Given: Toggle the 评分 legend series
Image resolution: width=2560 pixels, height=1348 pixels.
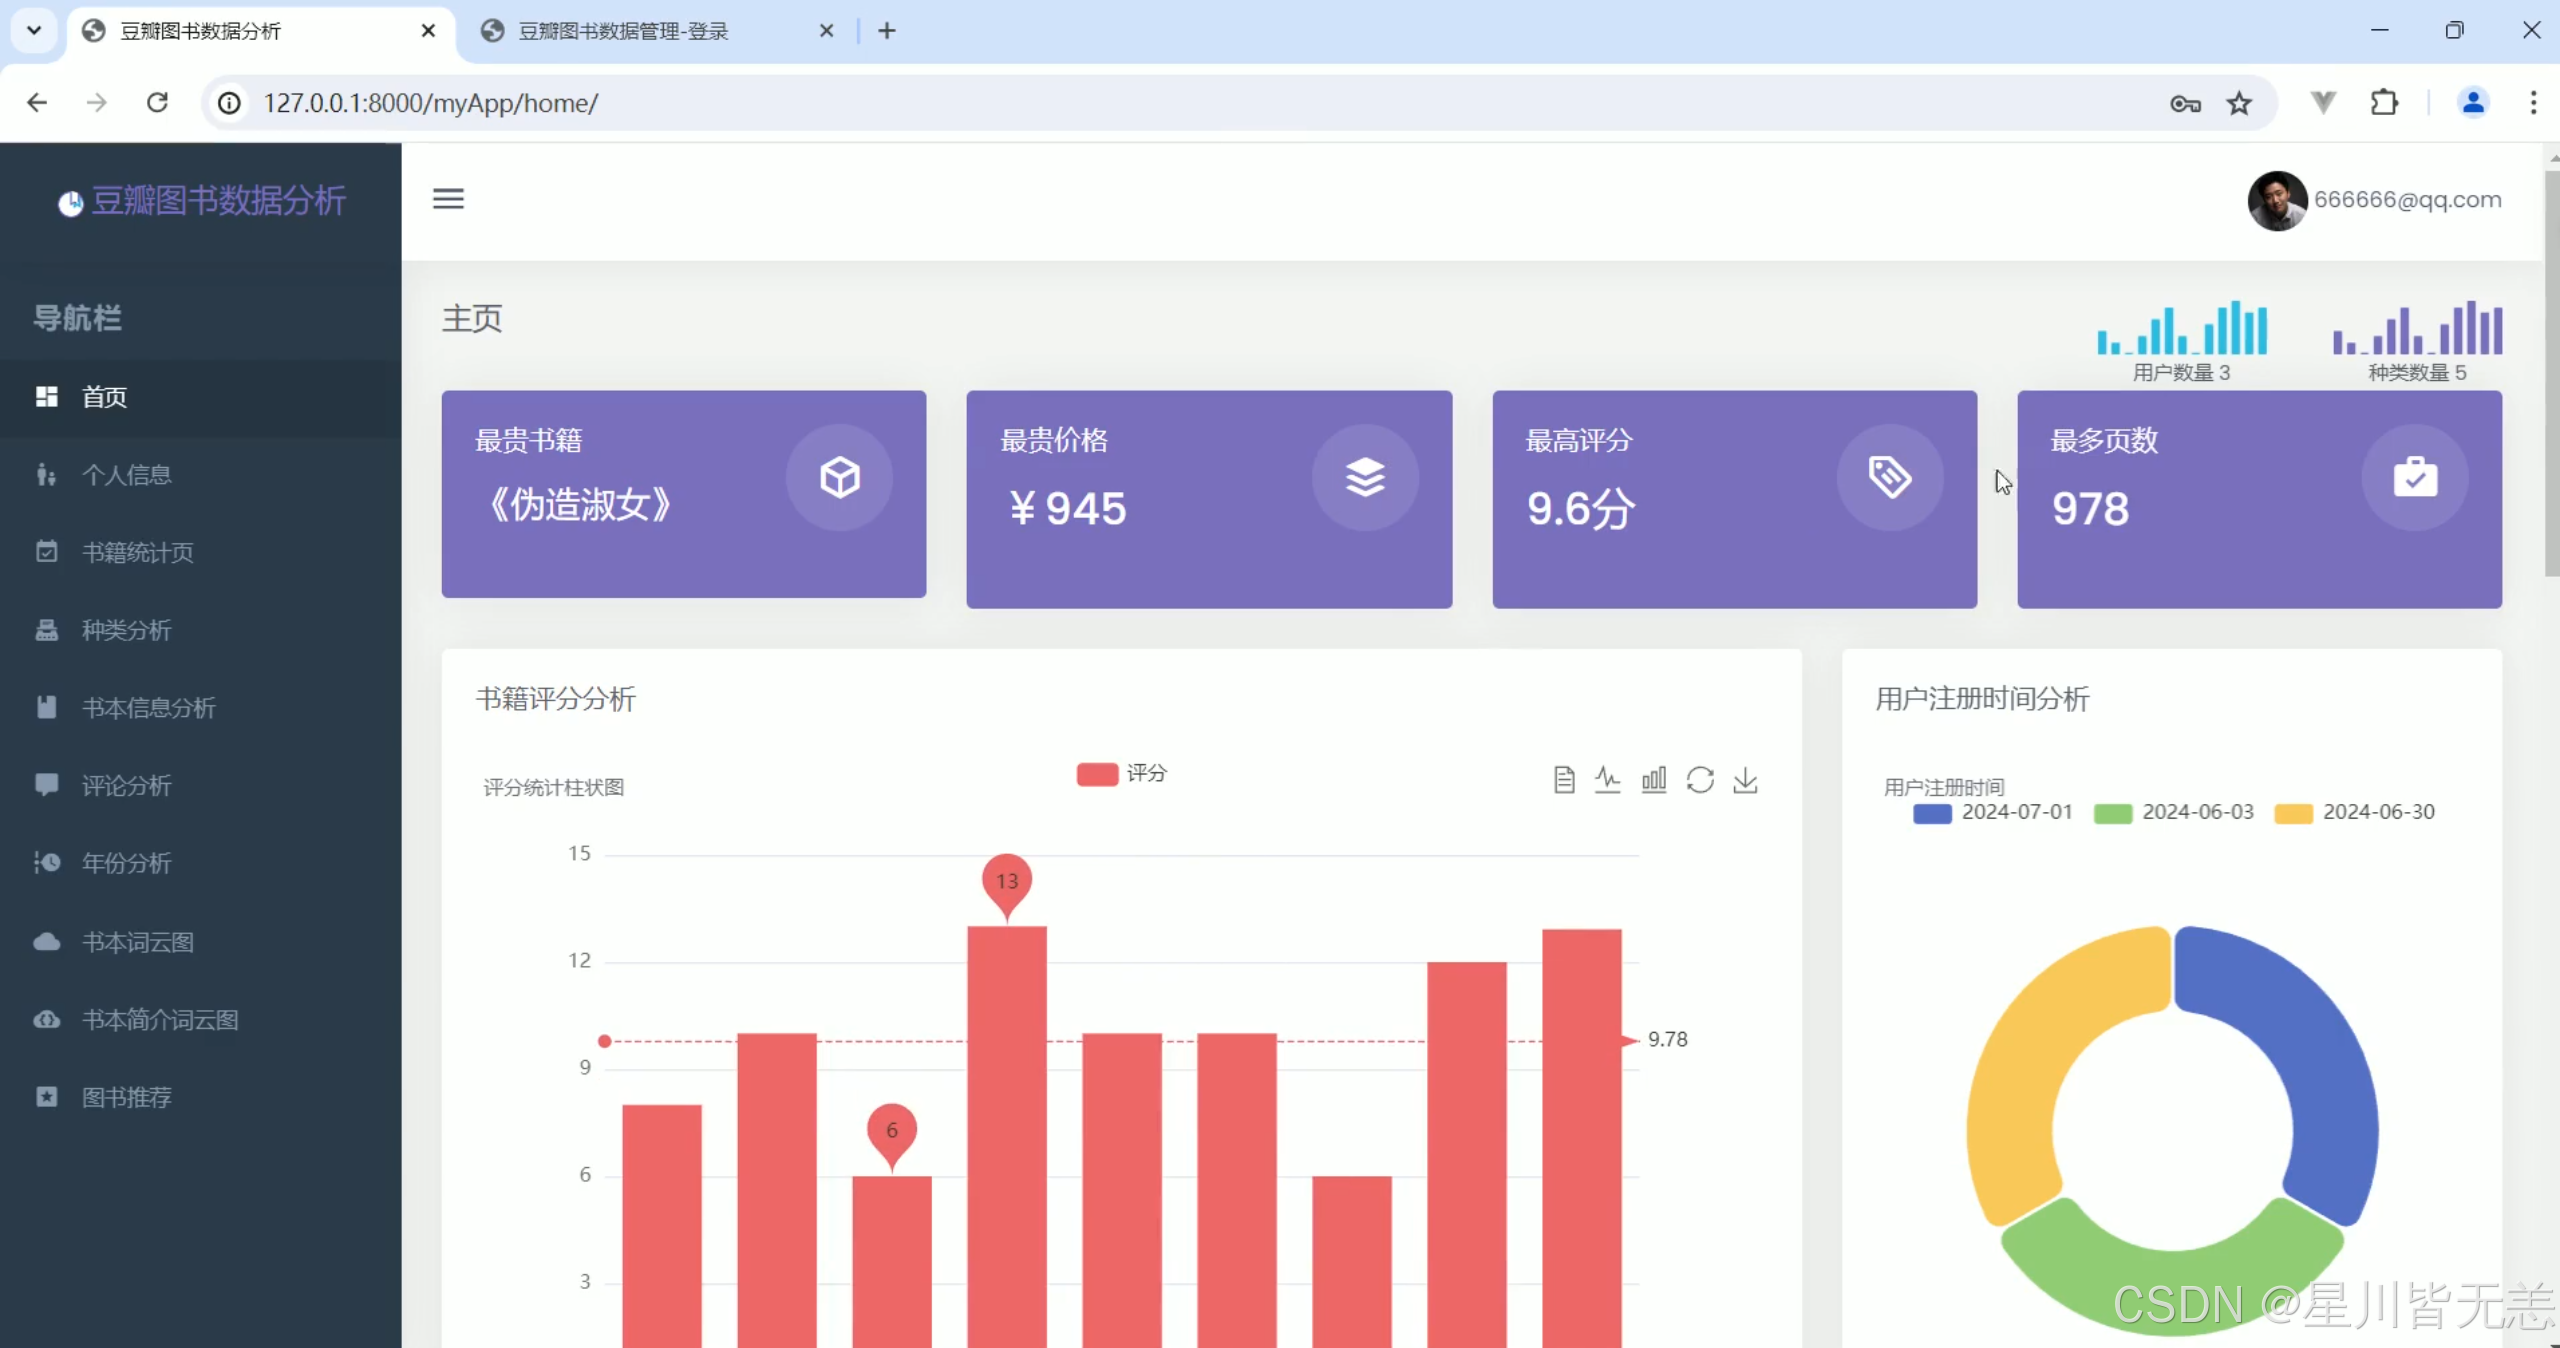Looking at the screenshot, I should [1121, 774].
